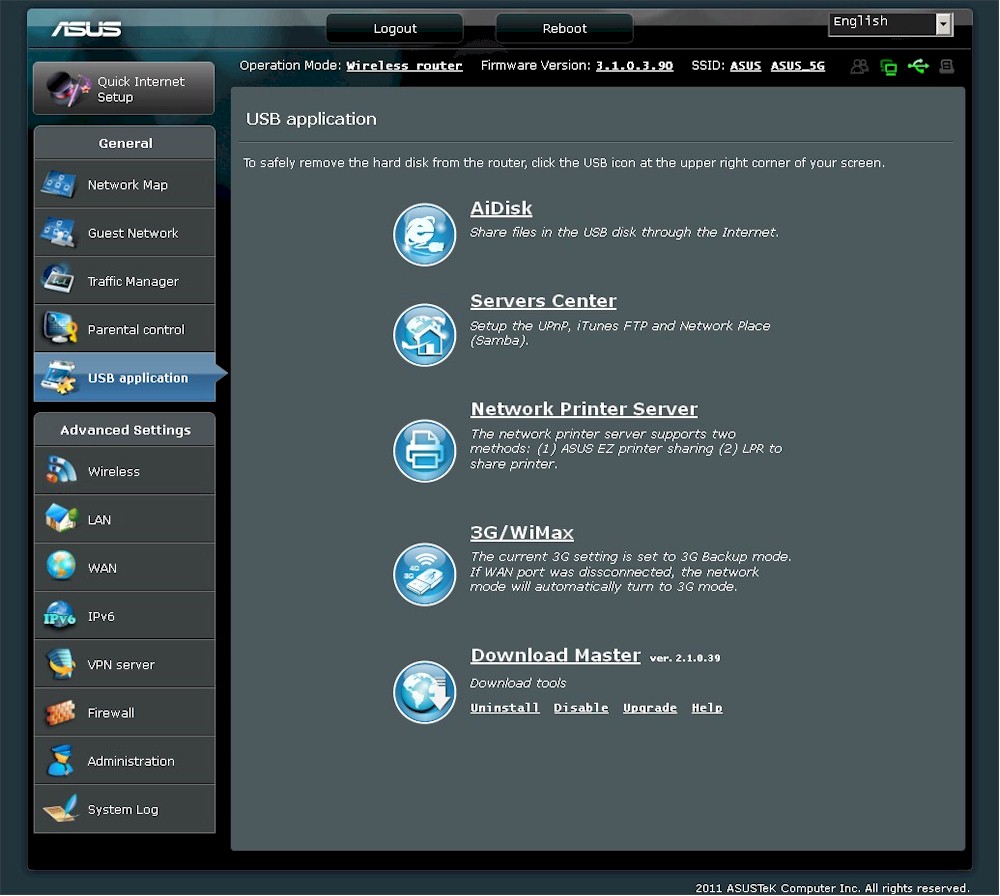The image size is (1000, 896).
Task: Click the LAN house sidebar icon
Action: pos(61,518)
